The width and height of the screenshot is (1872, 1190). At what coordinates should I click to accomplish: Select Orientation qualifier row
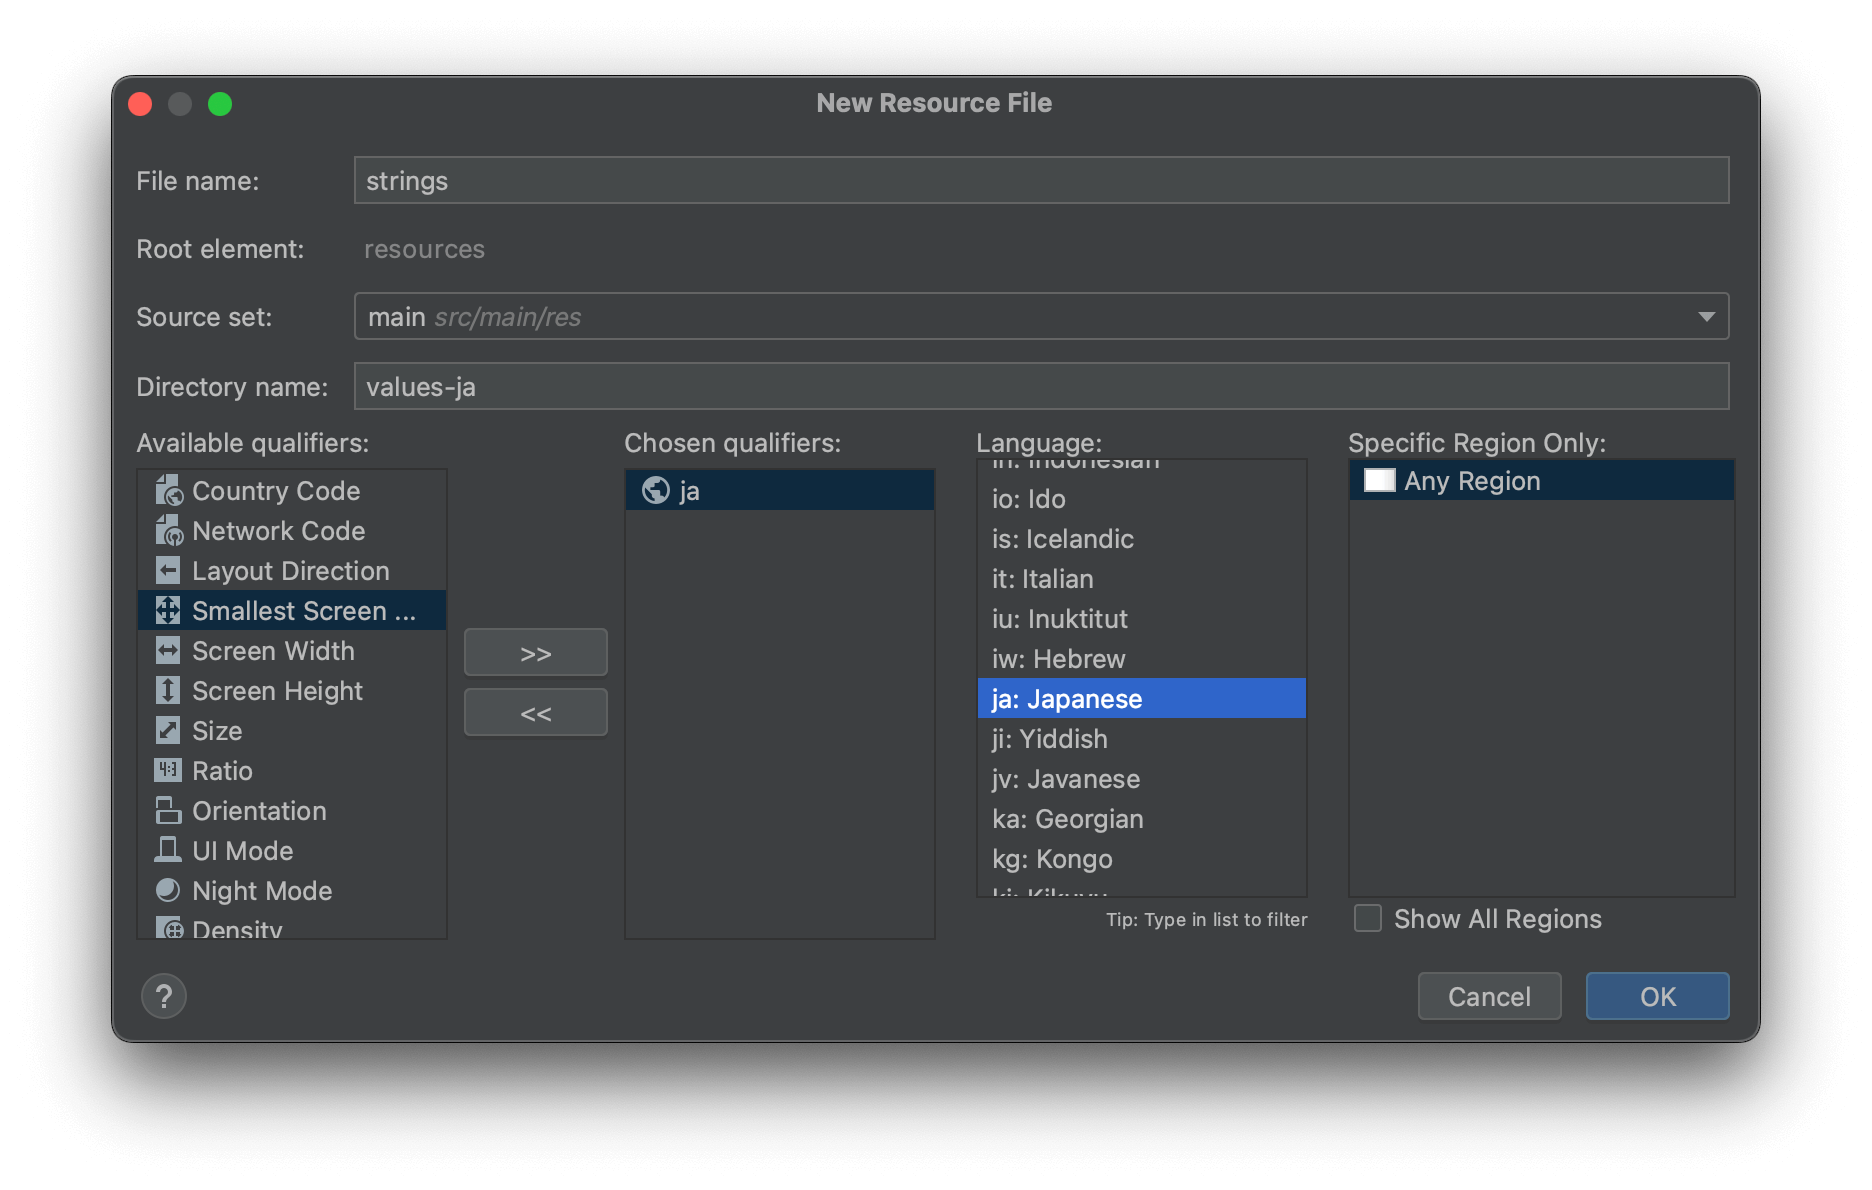(x=292, y=811)
